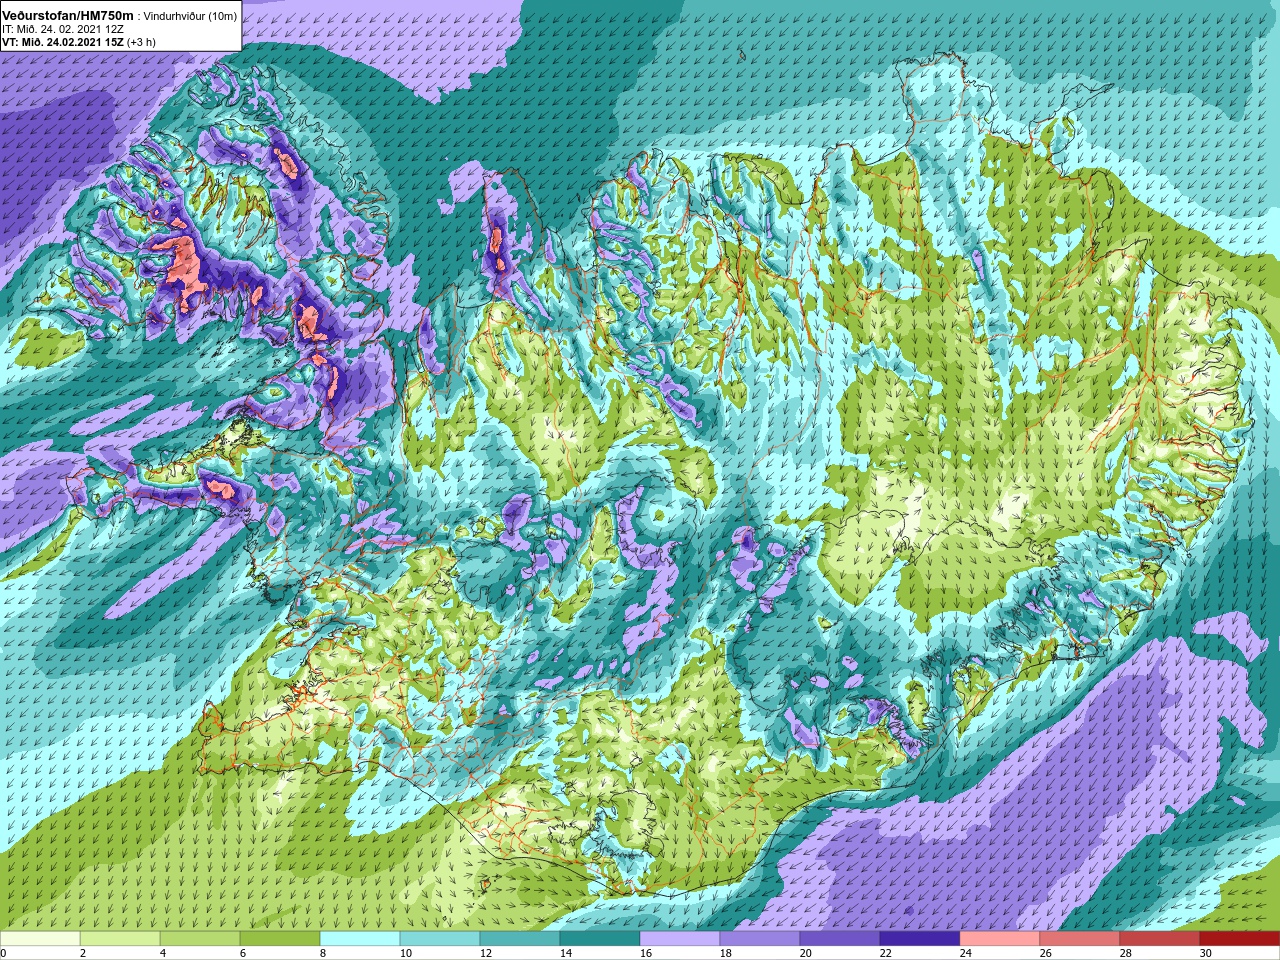Select the violet 20–22 legend swatch

(x=840, y=939)
